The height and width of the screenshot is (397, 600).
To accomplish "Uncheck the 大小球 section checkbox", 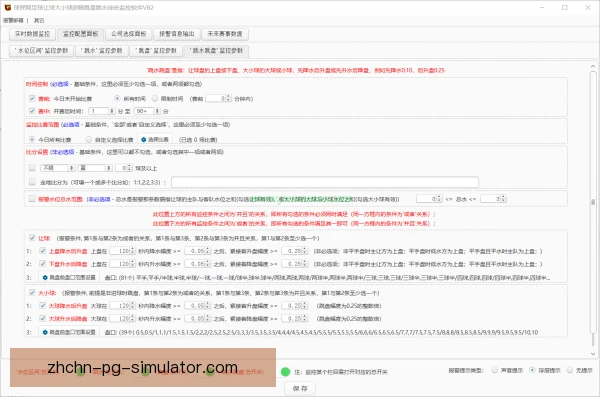I will (32, 292).
